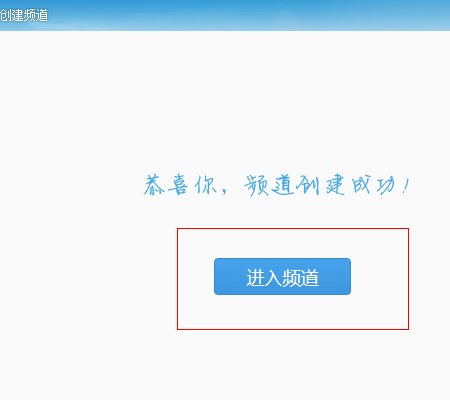
Task: Click the handwritten 恭喜你 greeting text
Action: pyautogui.click(x=180, y=184)
